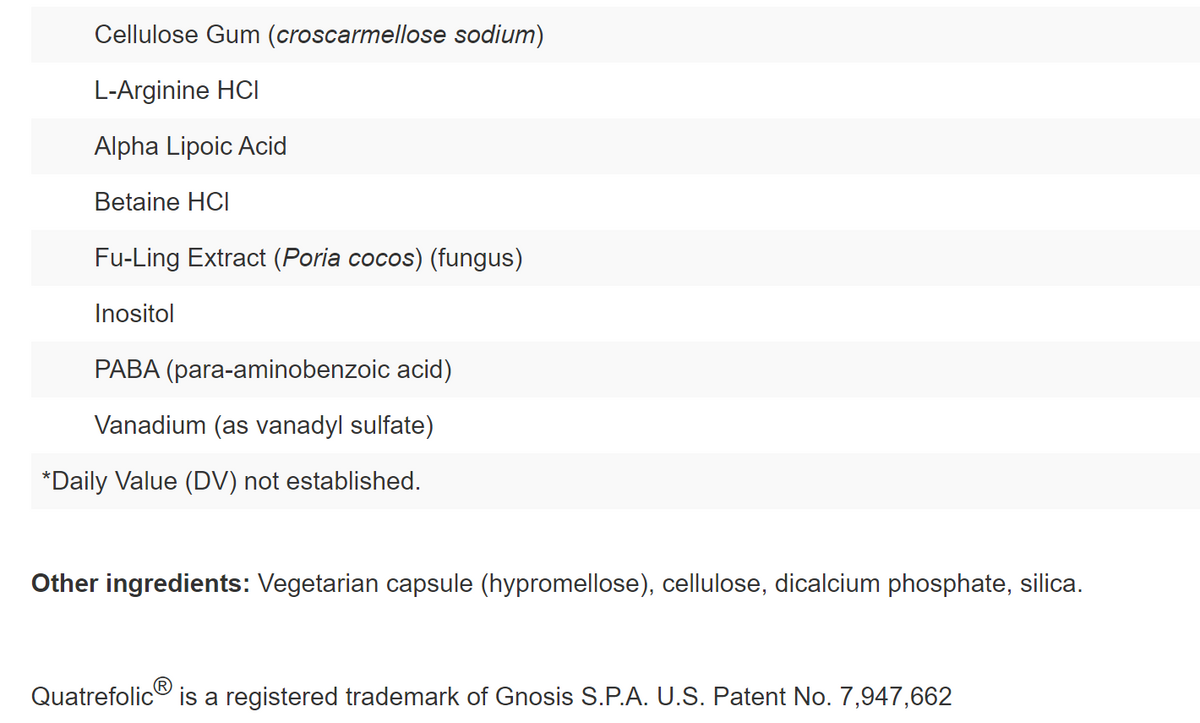Click the Alpha Lipoic Acid entry
This screenshot has width=1200, height=723.
point(190,147)
